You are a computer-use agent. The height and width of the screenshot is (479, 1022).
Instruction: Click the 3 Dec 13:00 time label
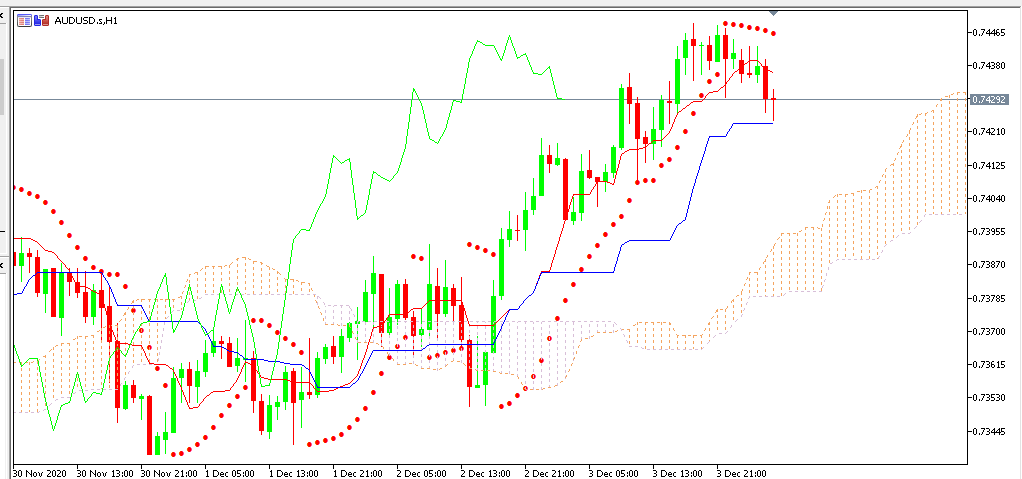tap(677, 472)
